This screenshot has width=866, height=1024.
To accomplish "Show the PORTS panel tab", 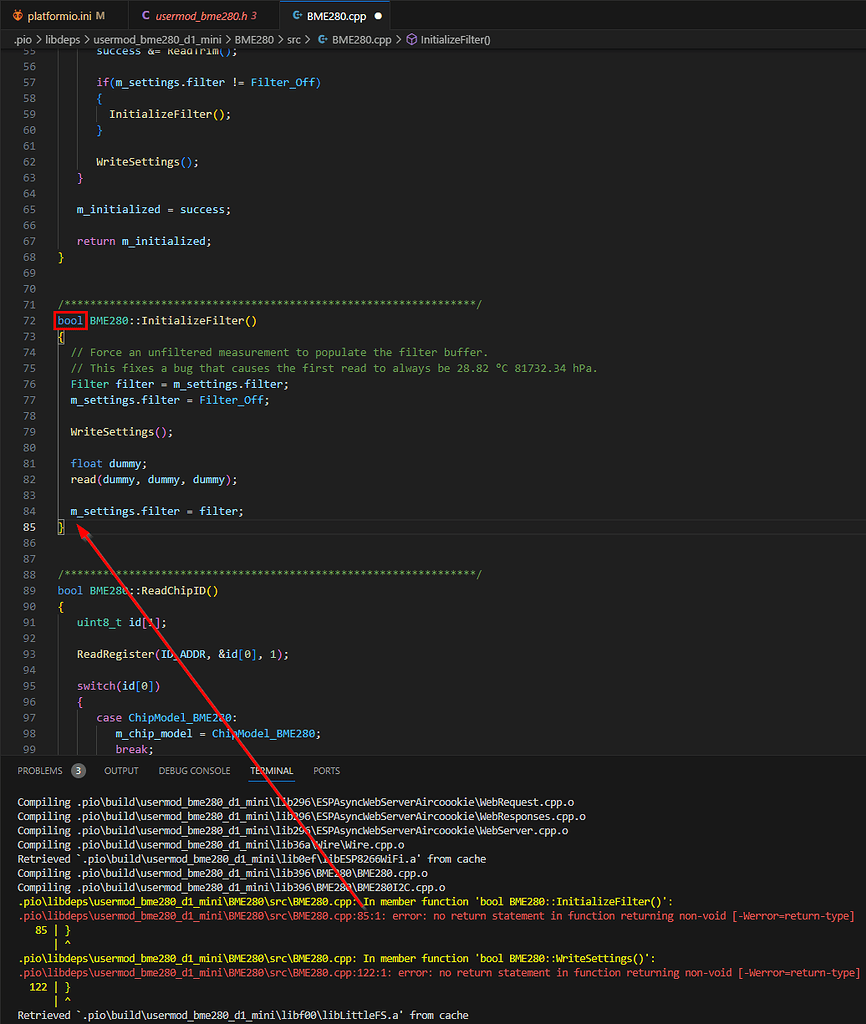I will (327, 771).
